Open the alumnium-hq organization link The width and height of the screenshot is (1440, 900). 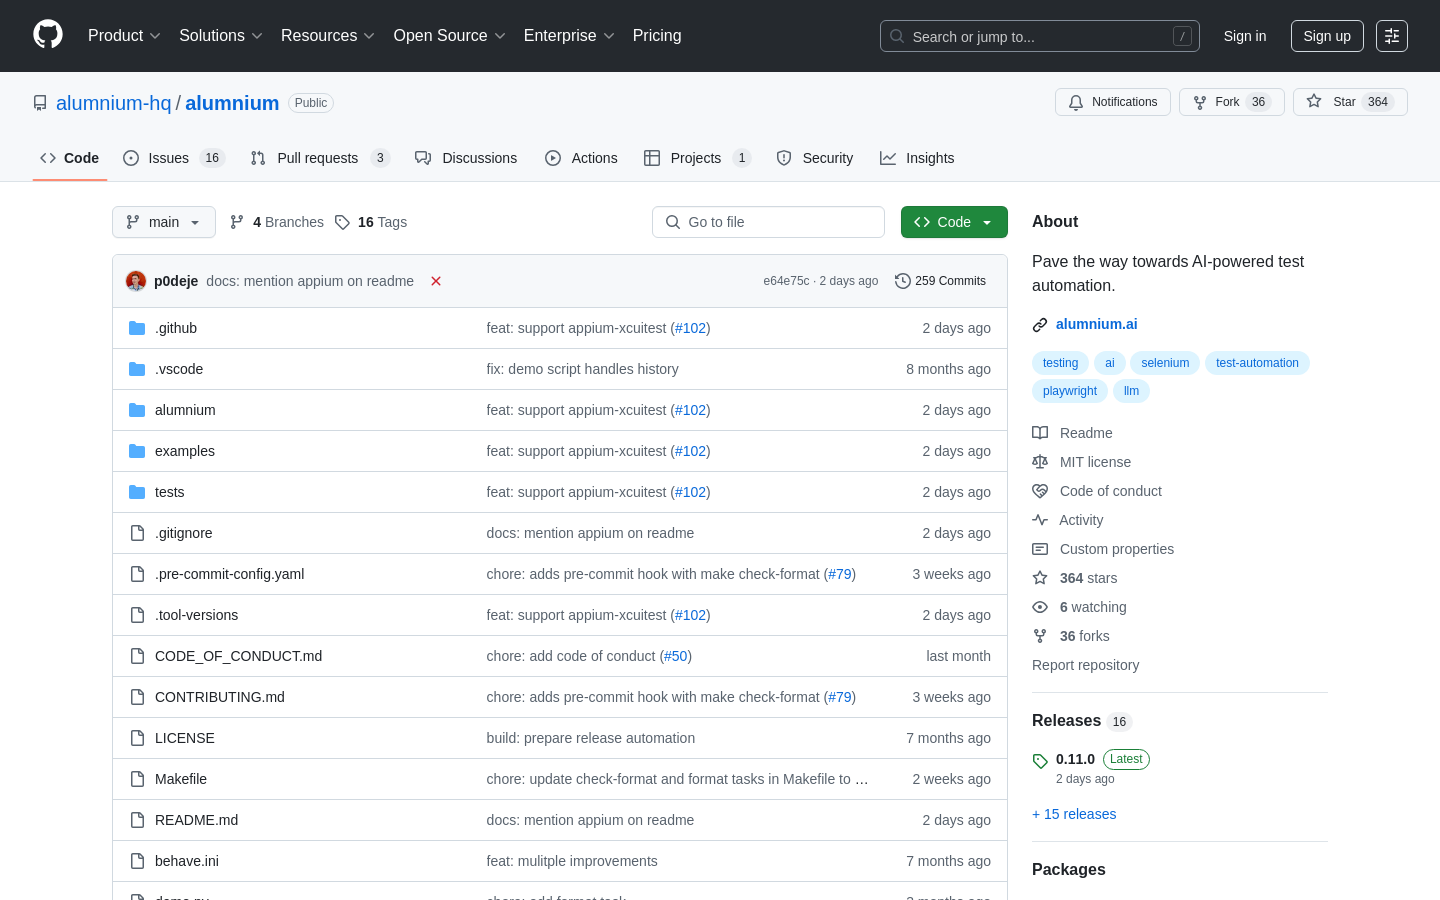click(114, 103)
